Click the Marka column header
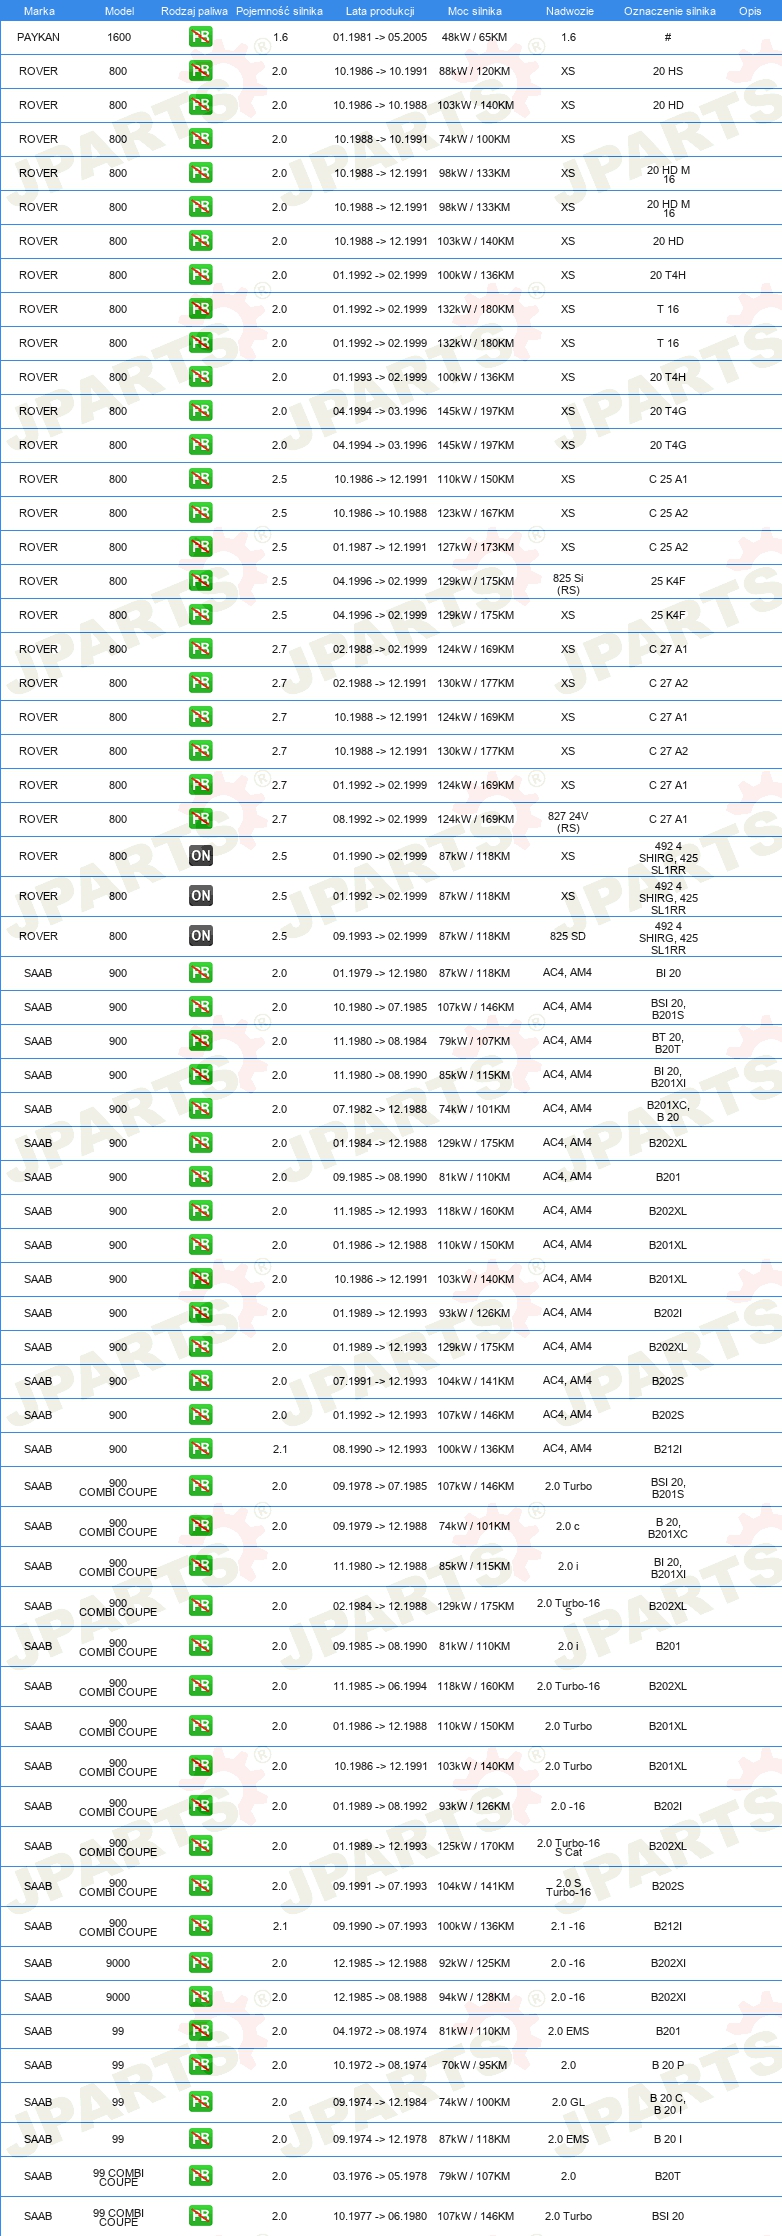Screen dimensions: 782x2236 pyautogui.click(x=39, y=11)
